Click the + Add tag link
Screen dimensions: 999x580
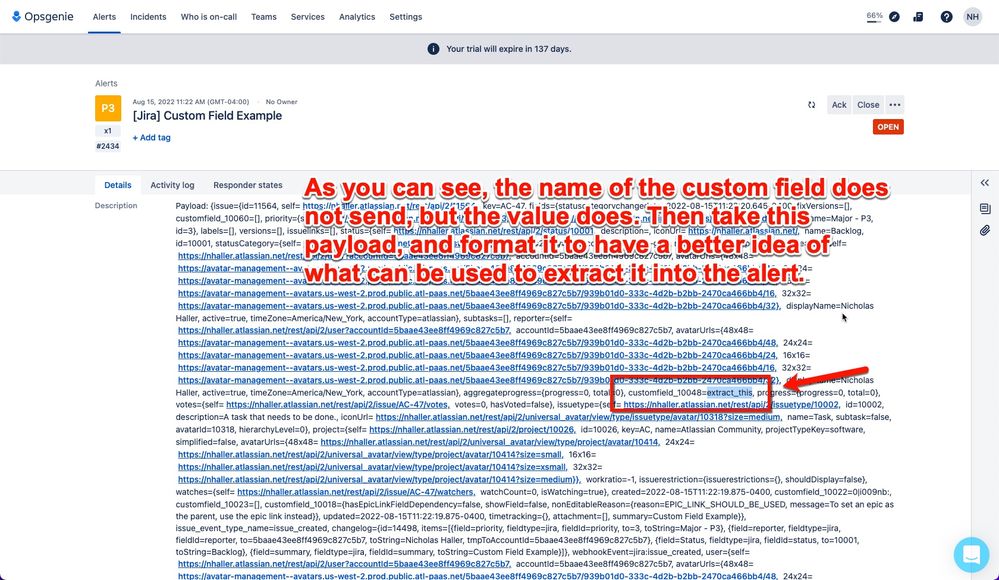click(x=152, y=138)
